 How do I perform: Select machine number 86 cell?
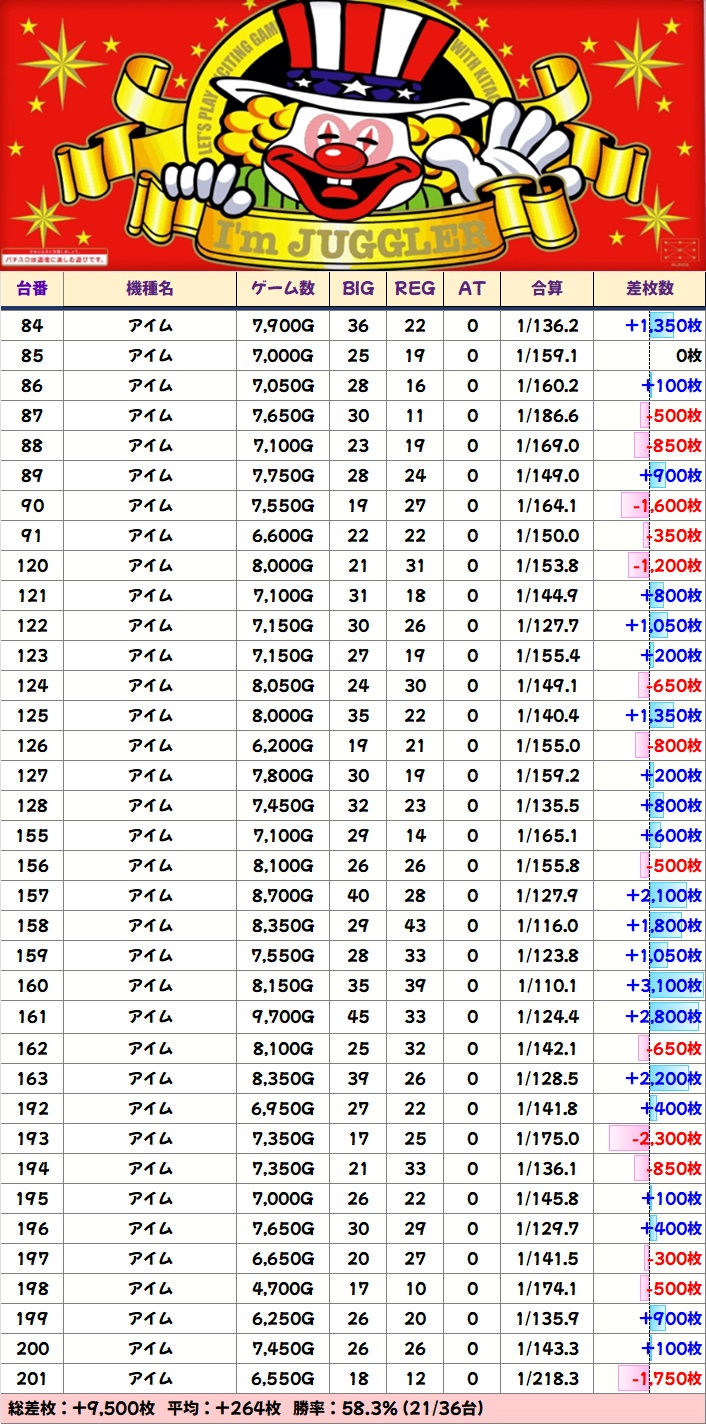[31, 386]
